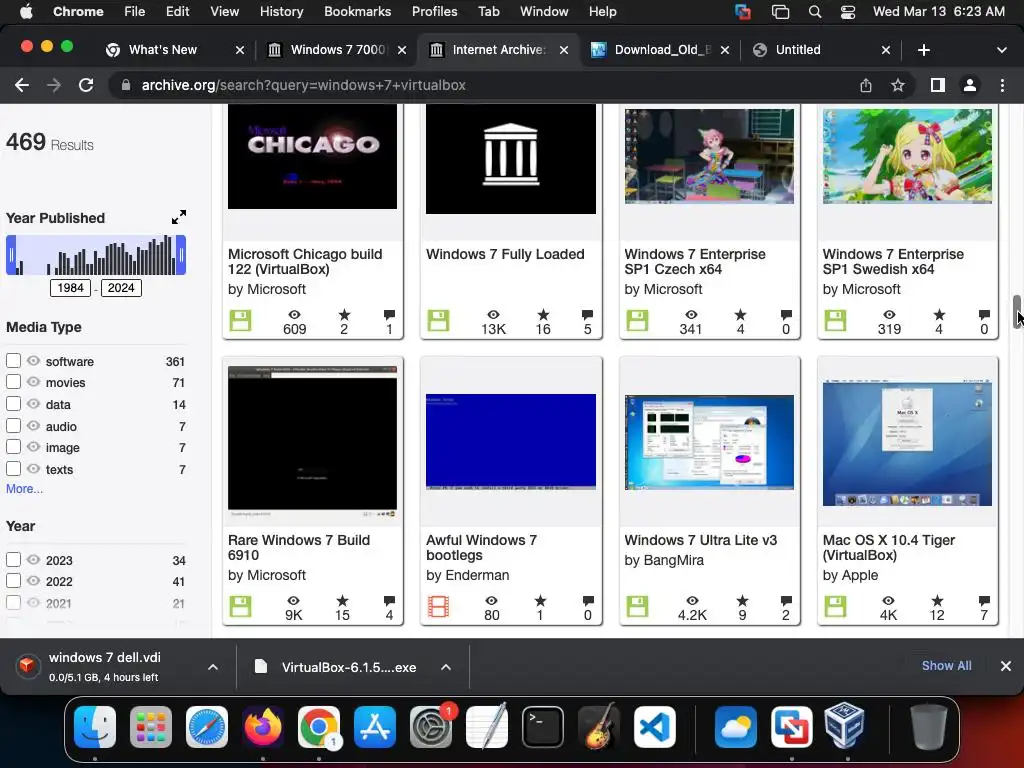Open System Preferences from the dock
1024x768 pixels.
point(431,727)
